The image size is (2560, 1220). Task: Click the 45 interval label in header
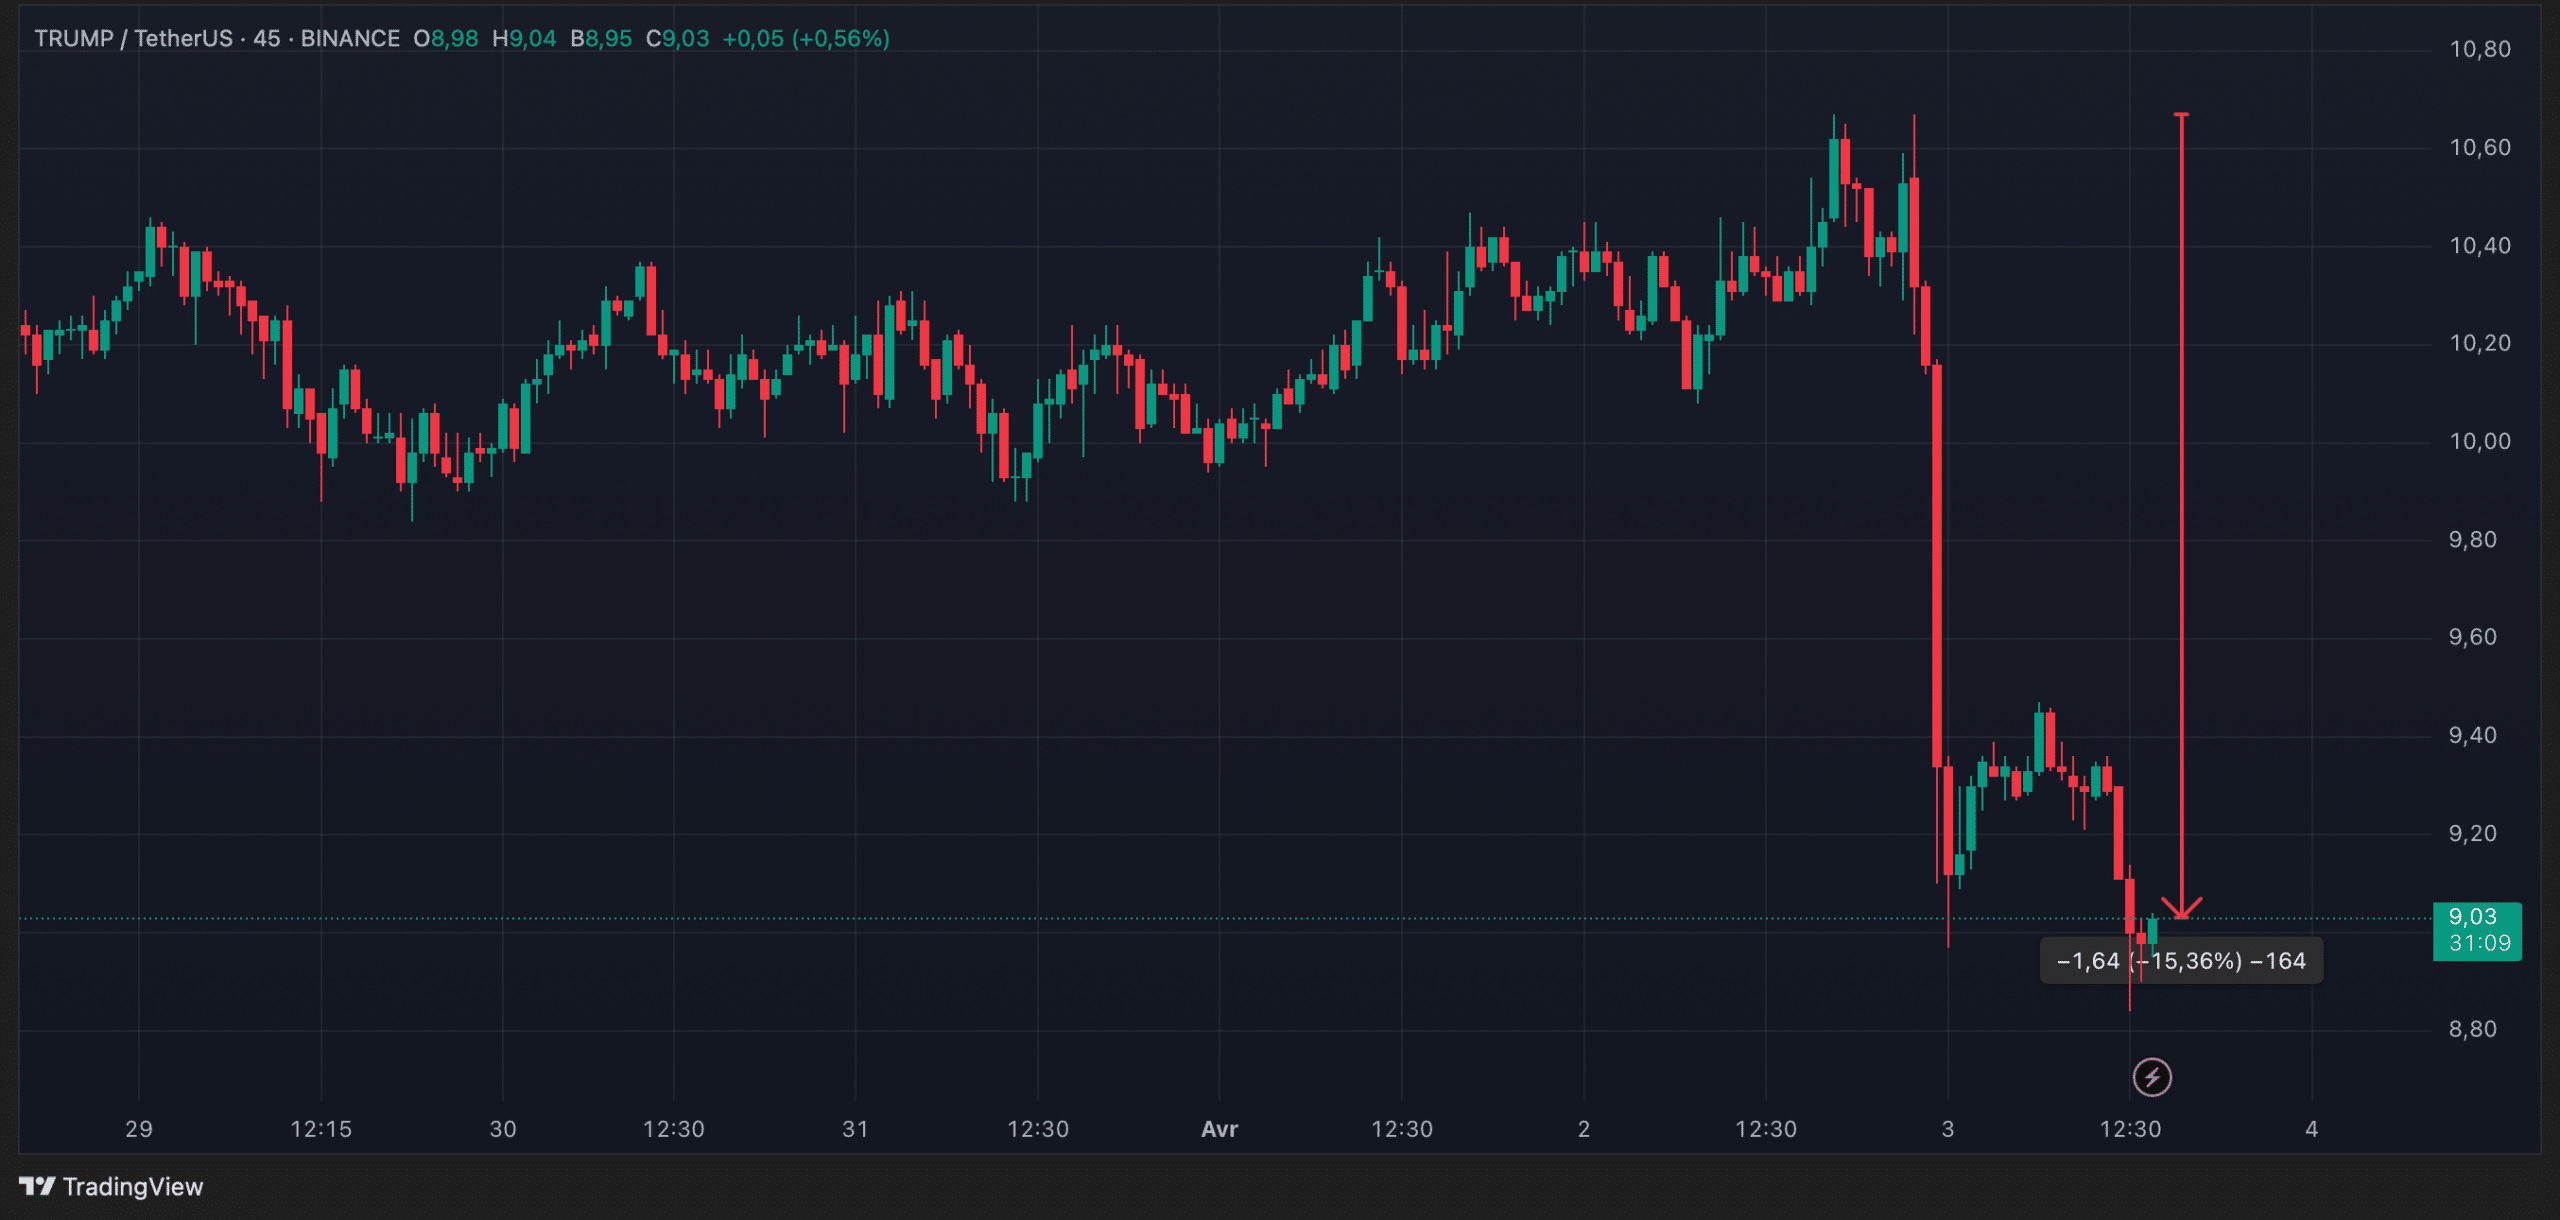tap(266, 38)
